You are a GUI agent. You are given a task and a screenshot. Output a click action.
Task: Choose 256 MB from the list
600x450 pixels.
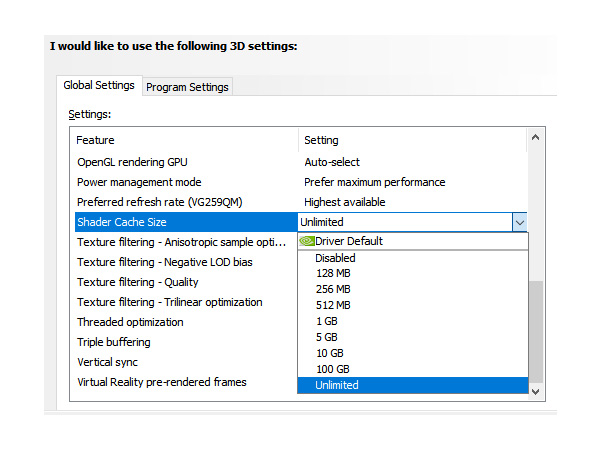[x=333, y=289]
